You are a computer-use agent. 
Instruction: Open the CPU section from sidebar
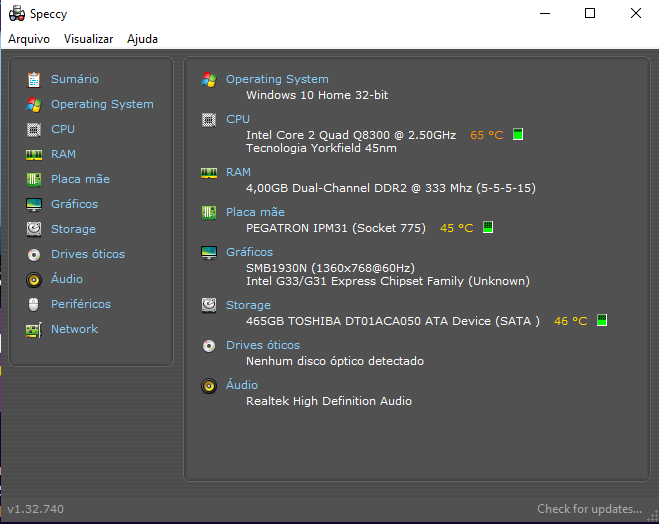coord(63,129)
